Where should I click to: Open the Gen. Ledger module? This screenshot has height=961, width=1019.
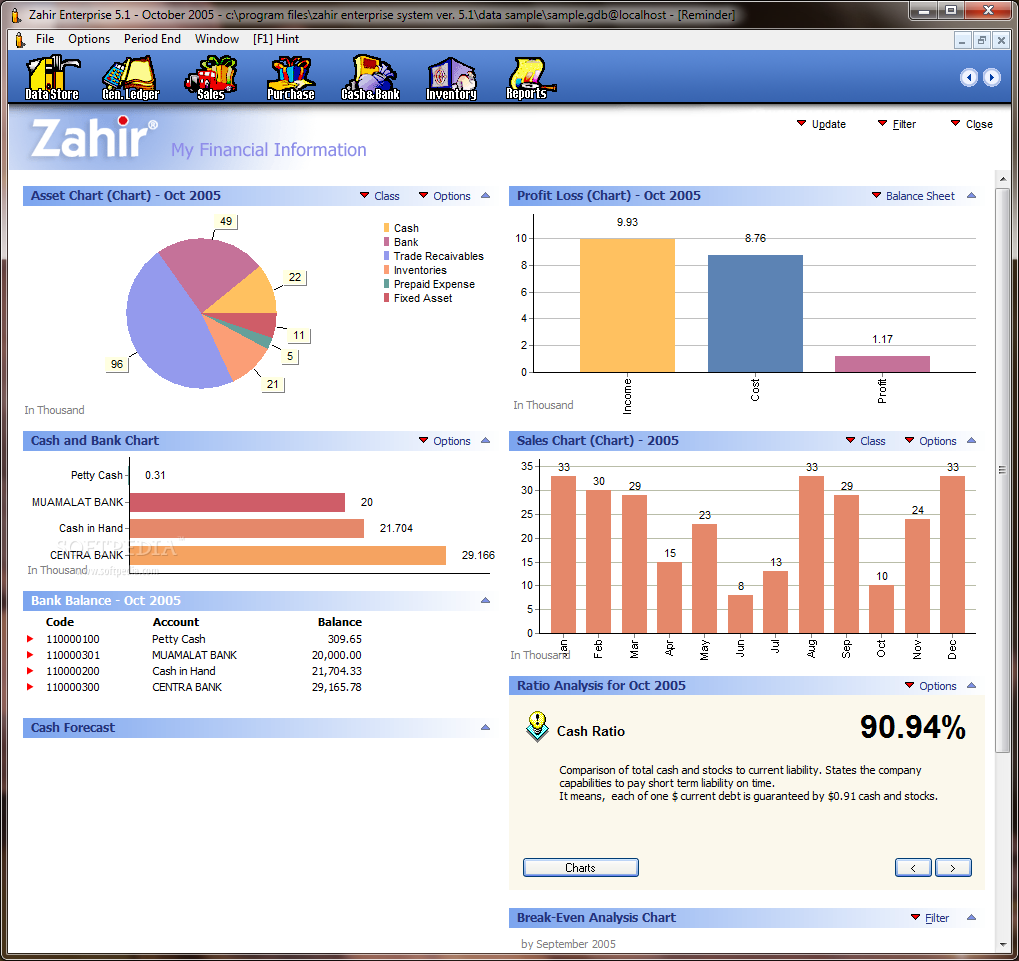(131, 78)
